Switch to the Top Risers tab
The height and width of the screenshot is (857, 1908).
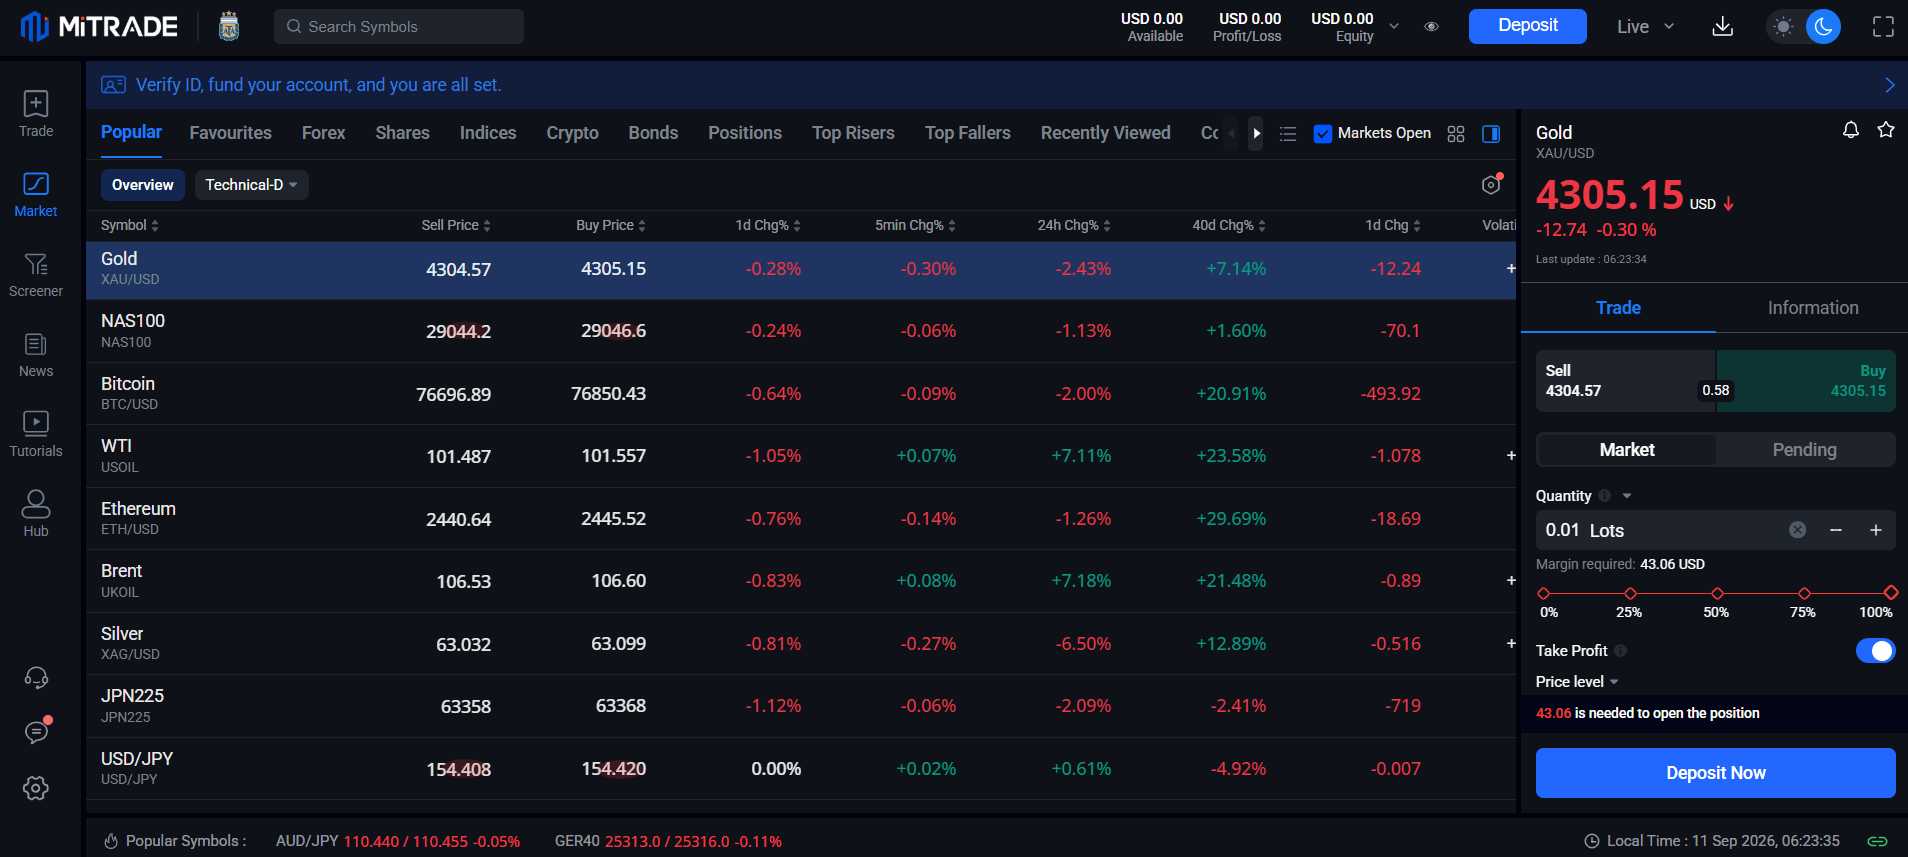click(853, 133)
